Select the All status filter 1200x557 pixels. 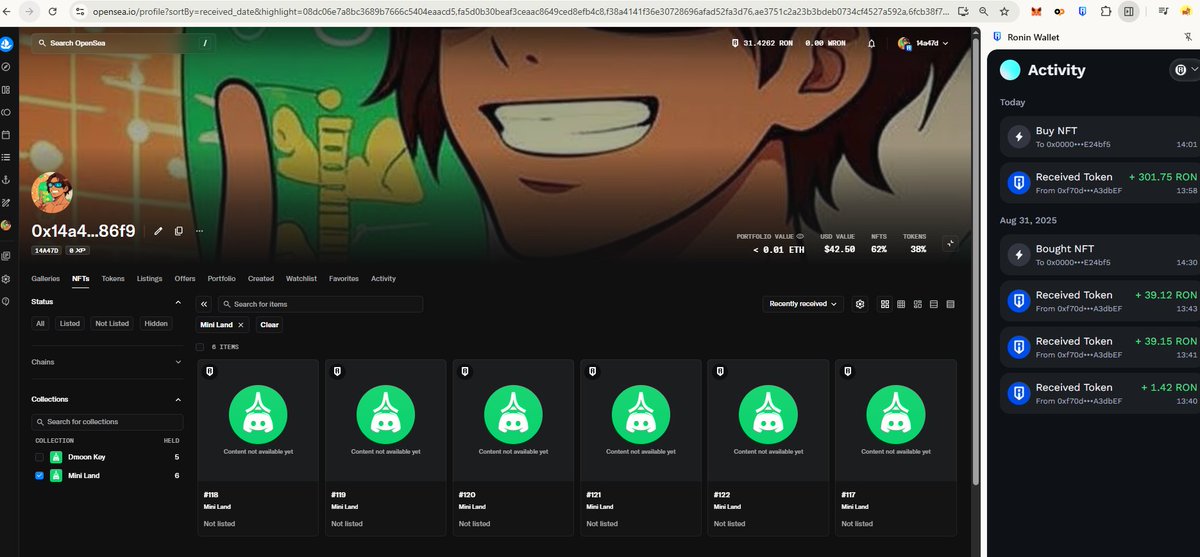point(40,324)
